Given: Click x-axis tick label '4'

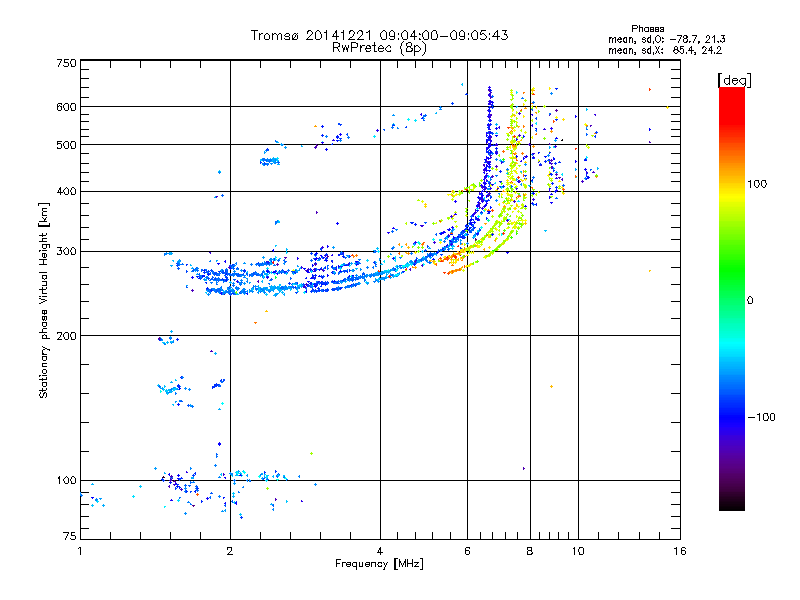Looking at the screenshot, I should coord(380,551).
